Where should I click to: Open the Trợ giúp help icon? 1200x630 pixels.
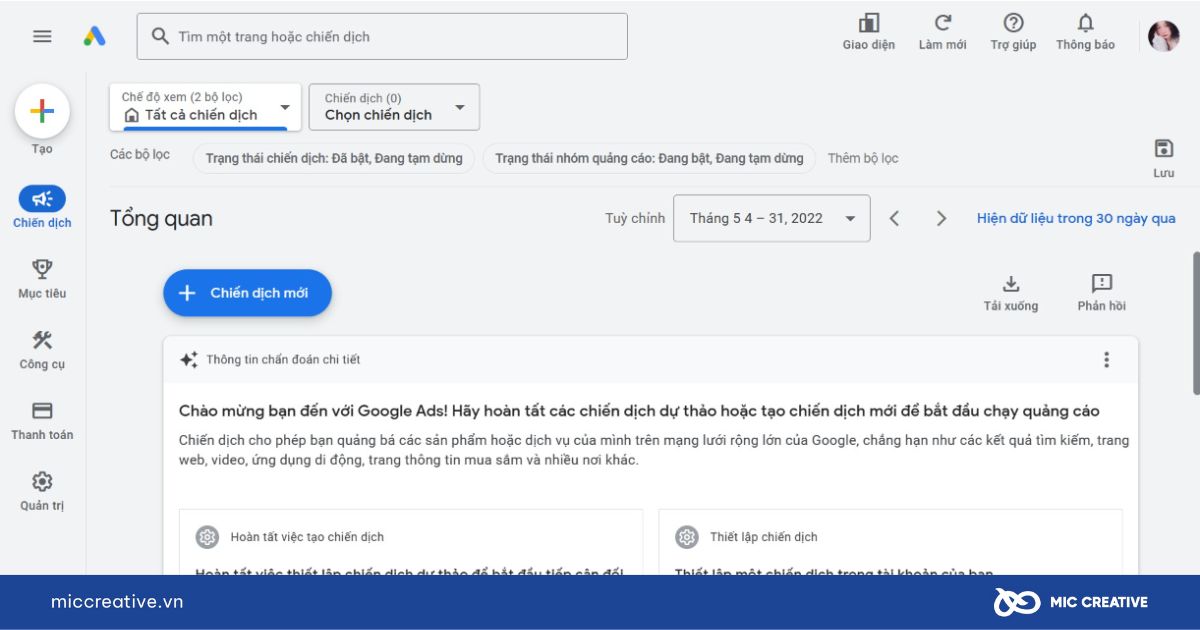pos(1013,23)
